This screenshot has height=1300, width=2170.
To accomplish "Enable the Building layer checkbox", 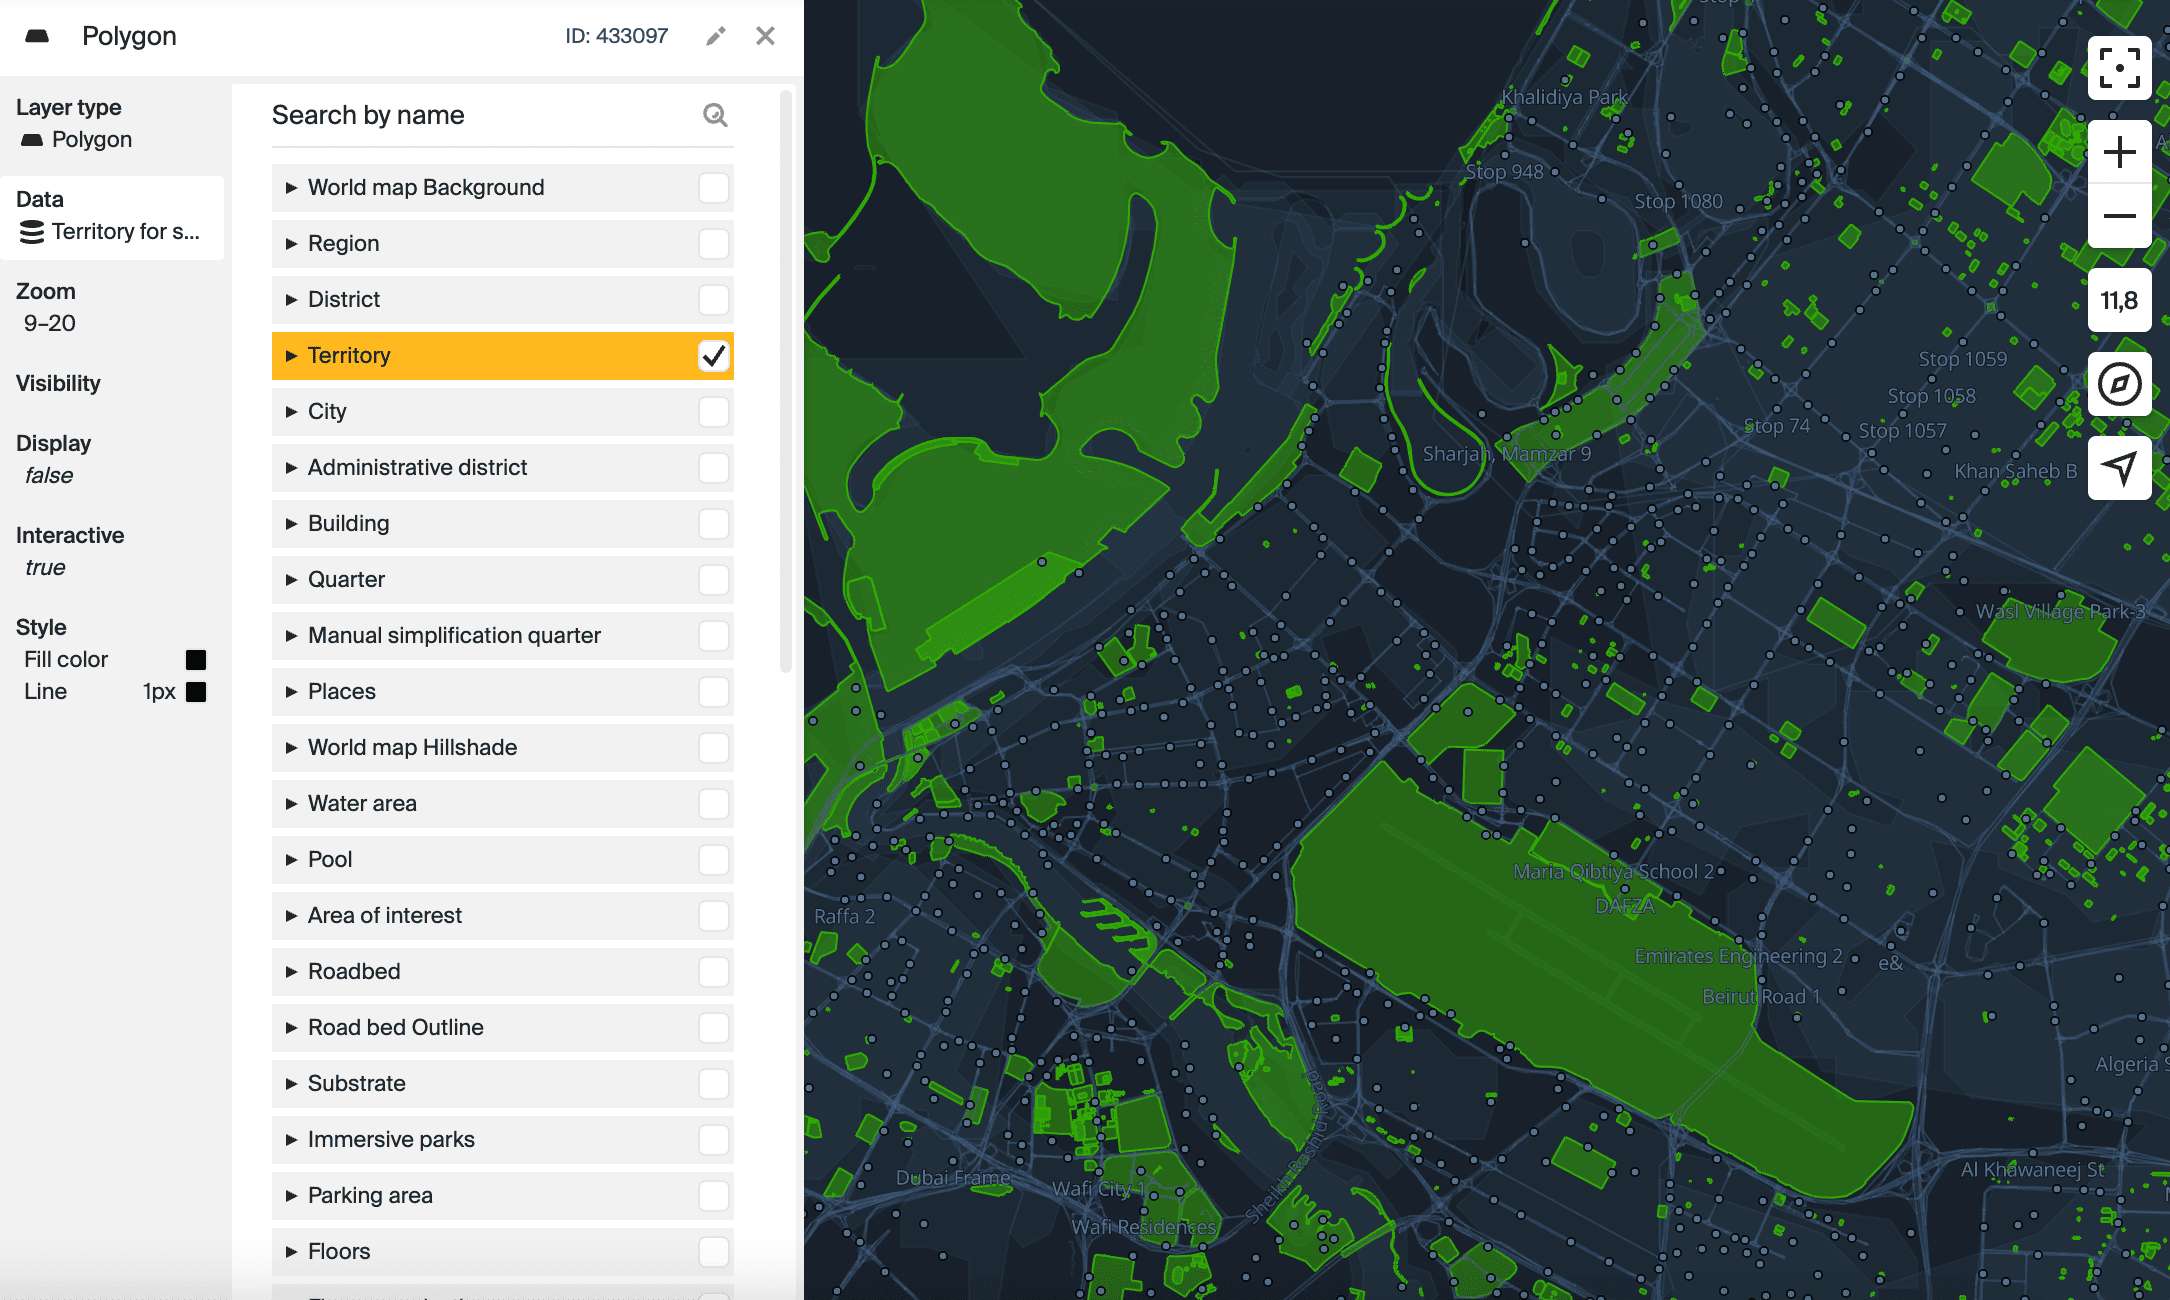I will coord(713,524).
